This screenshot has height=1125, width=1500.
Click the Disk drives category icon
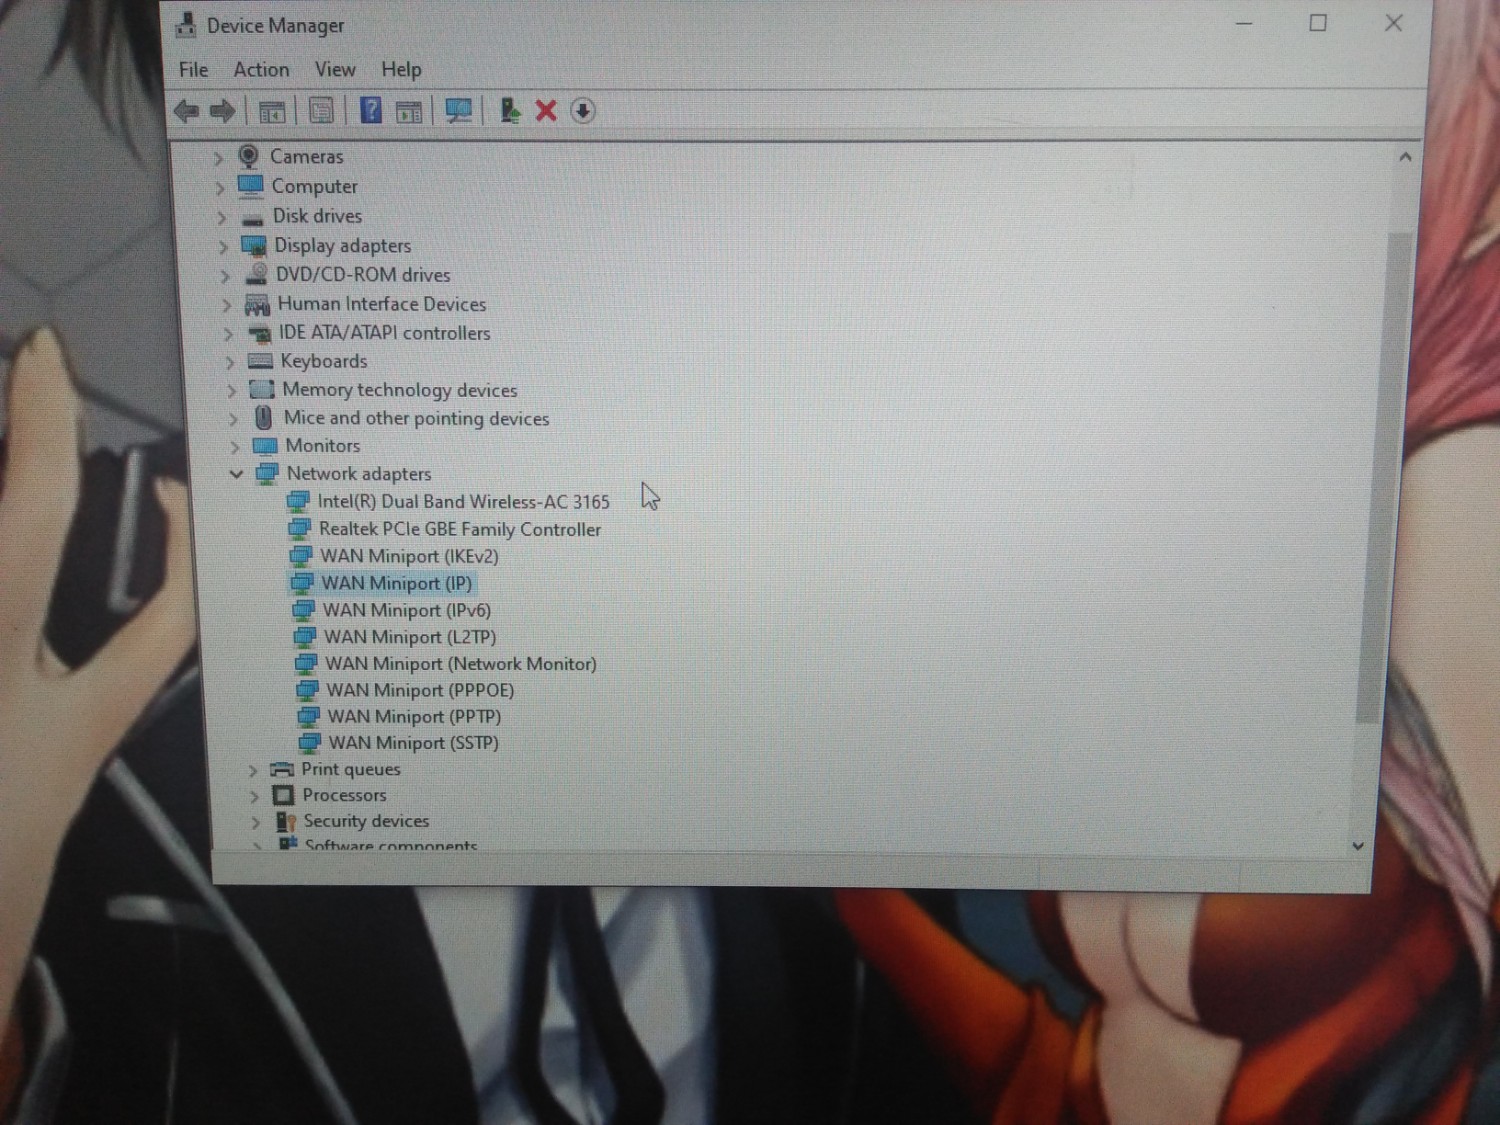pyautogui.click(x=252, y=217)
